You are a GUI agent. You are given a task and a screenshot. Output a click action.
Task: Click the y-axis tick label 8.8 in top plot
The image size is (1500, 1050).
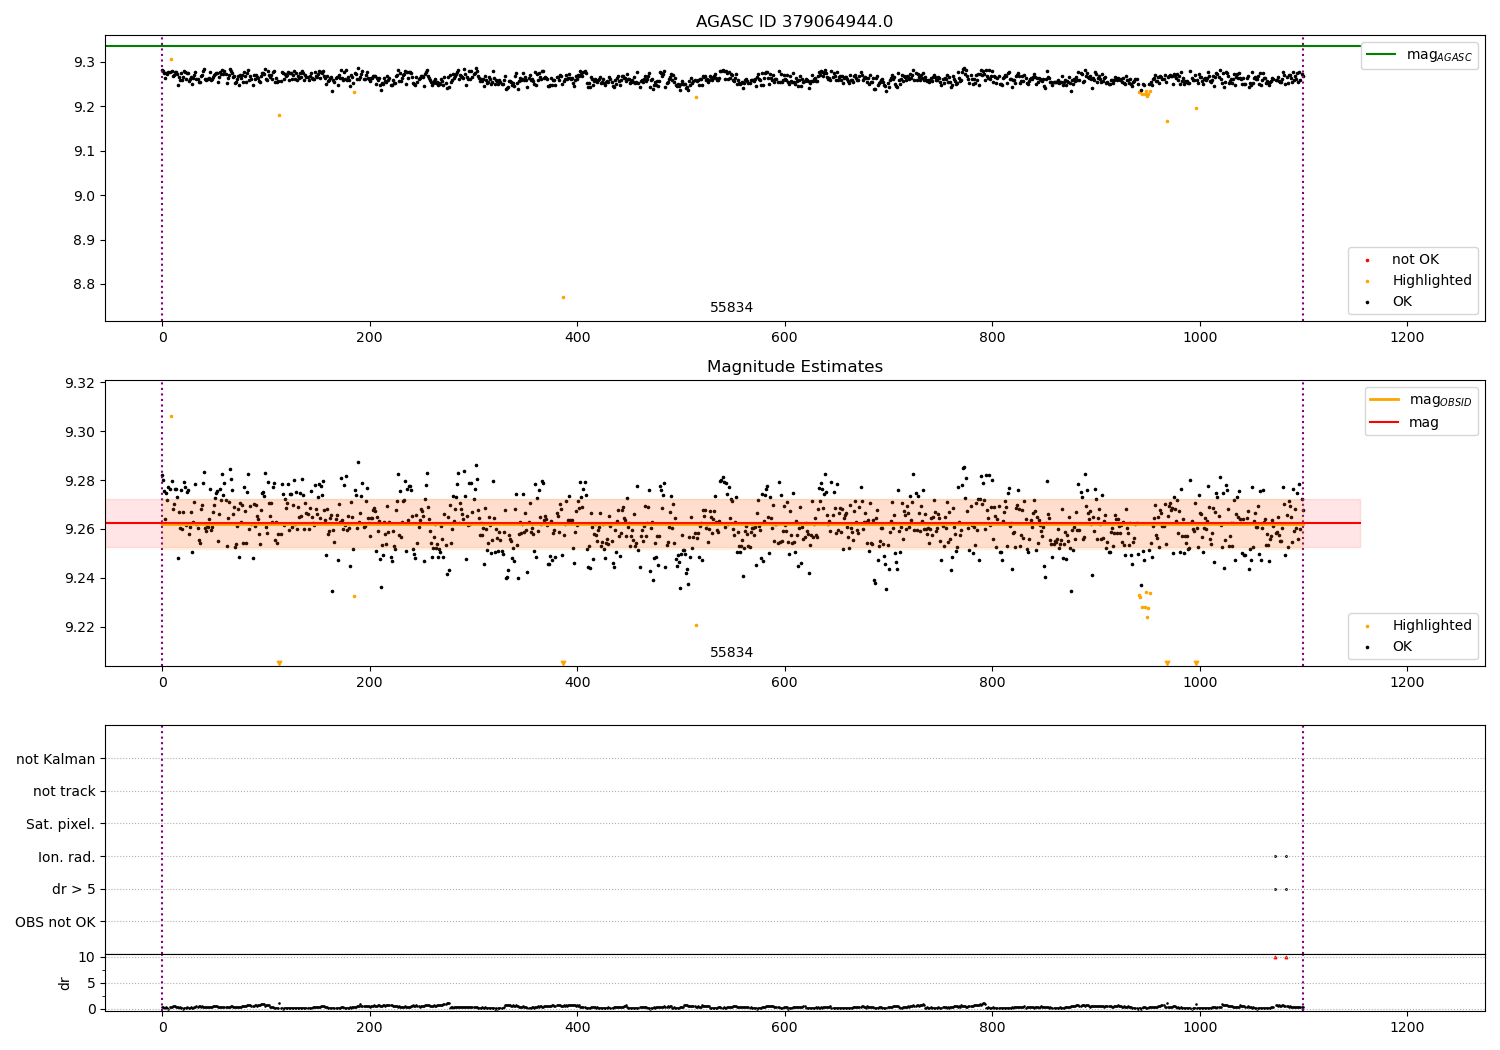[84, 285]
